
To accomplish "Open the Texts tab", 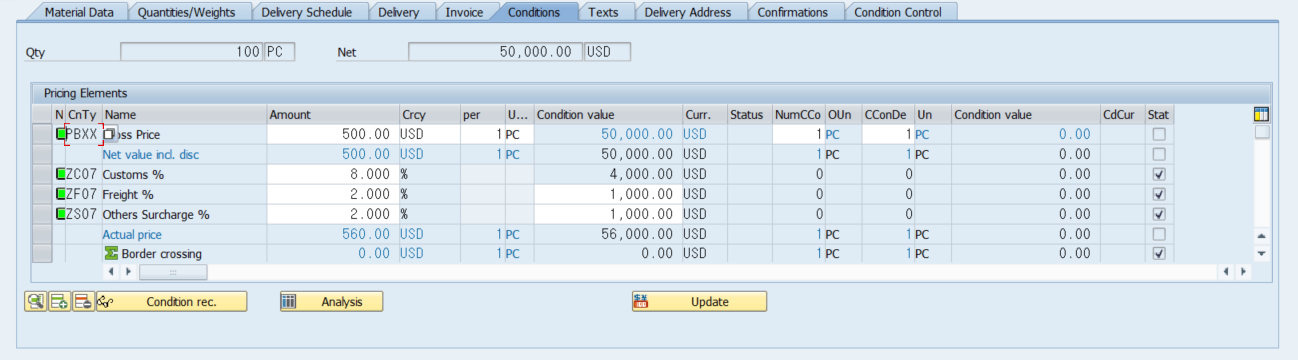I will point(603,12).
